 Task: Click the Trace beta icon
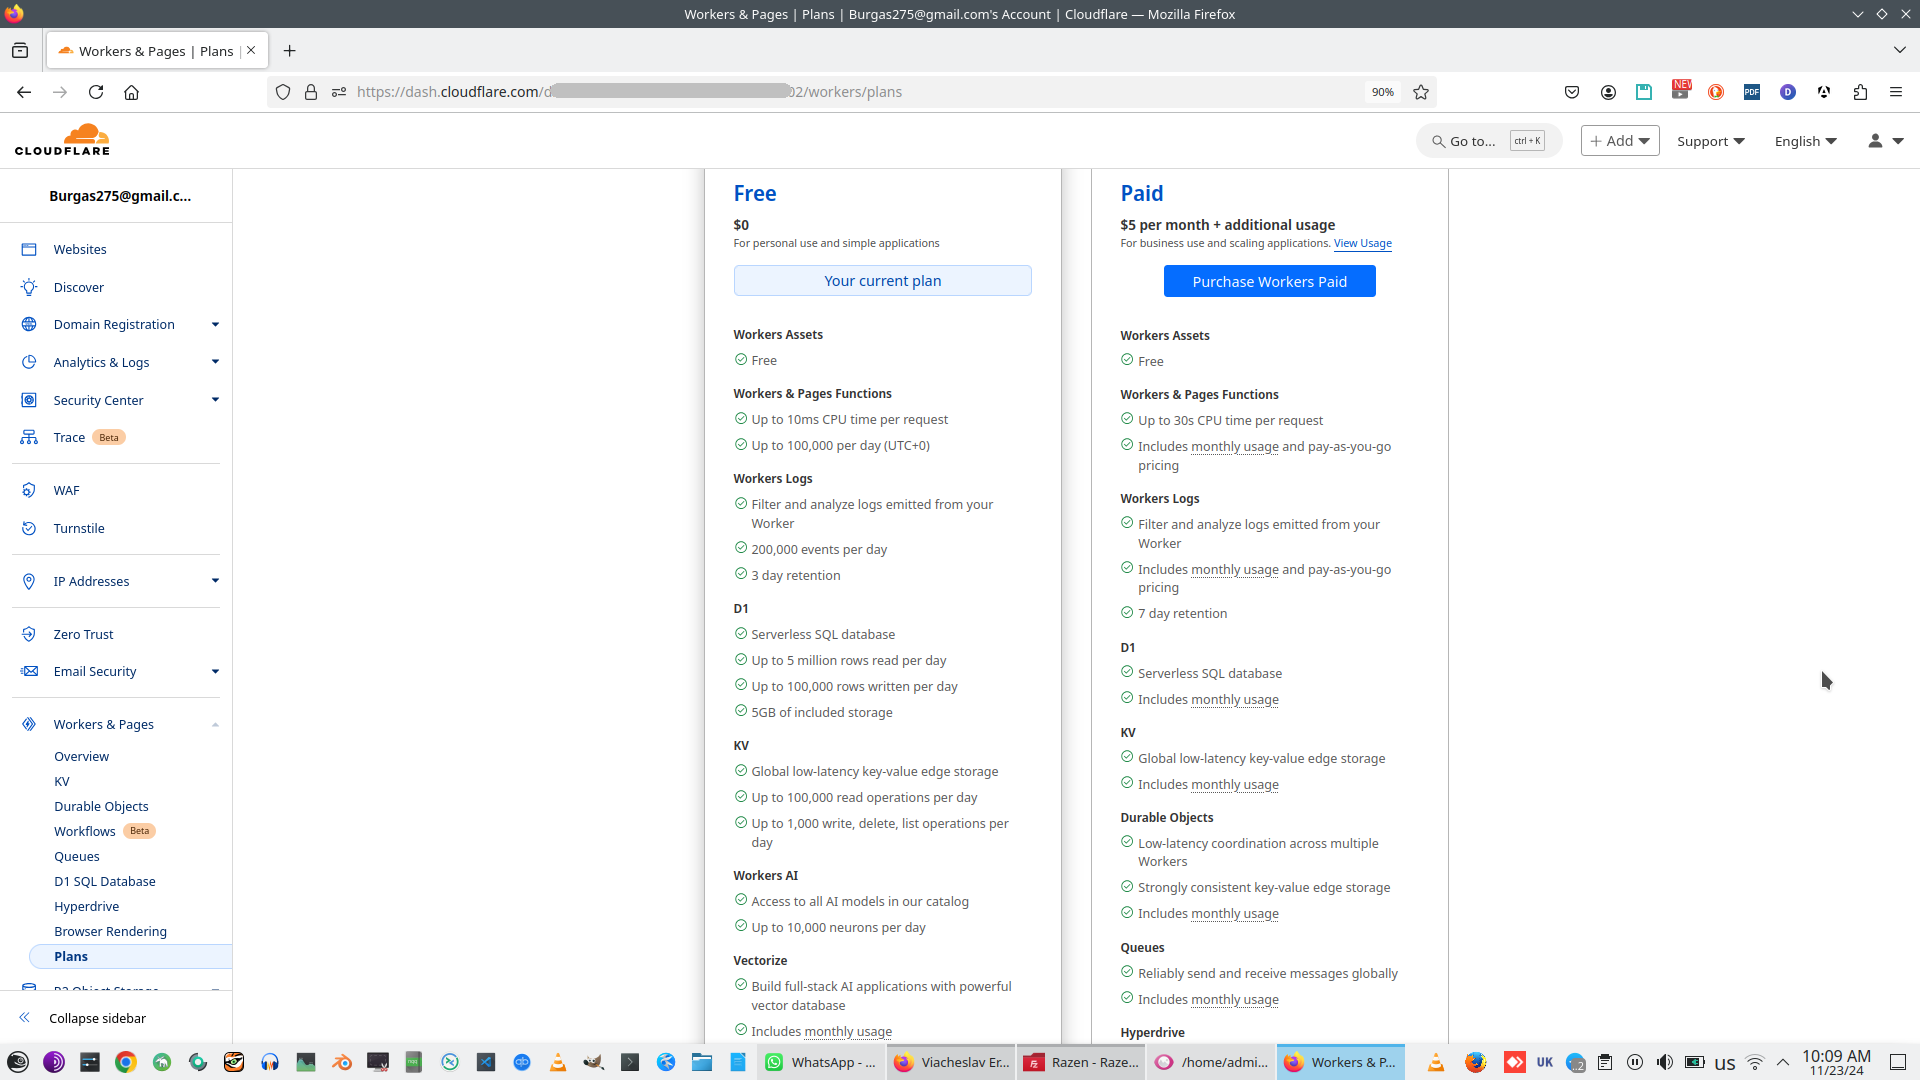[29, 437]
